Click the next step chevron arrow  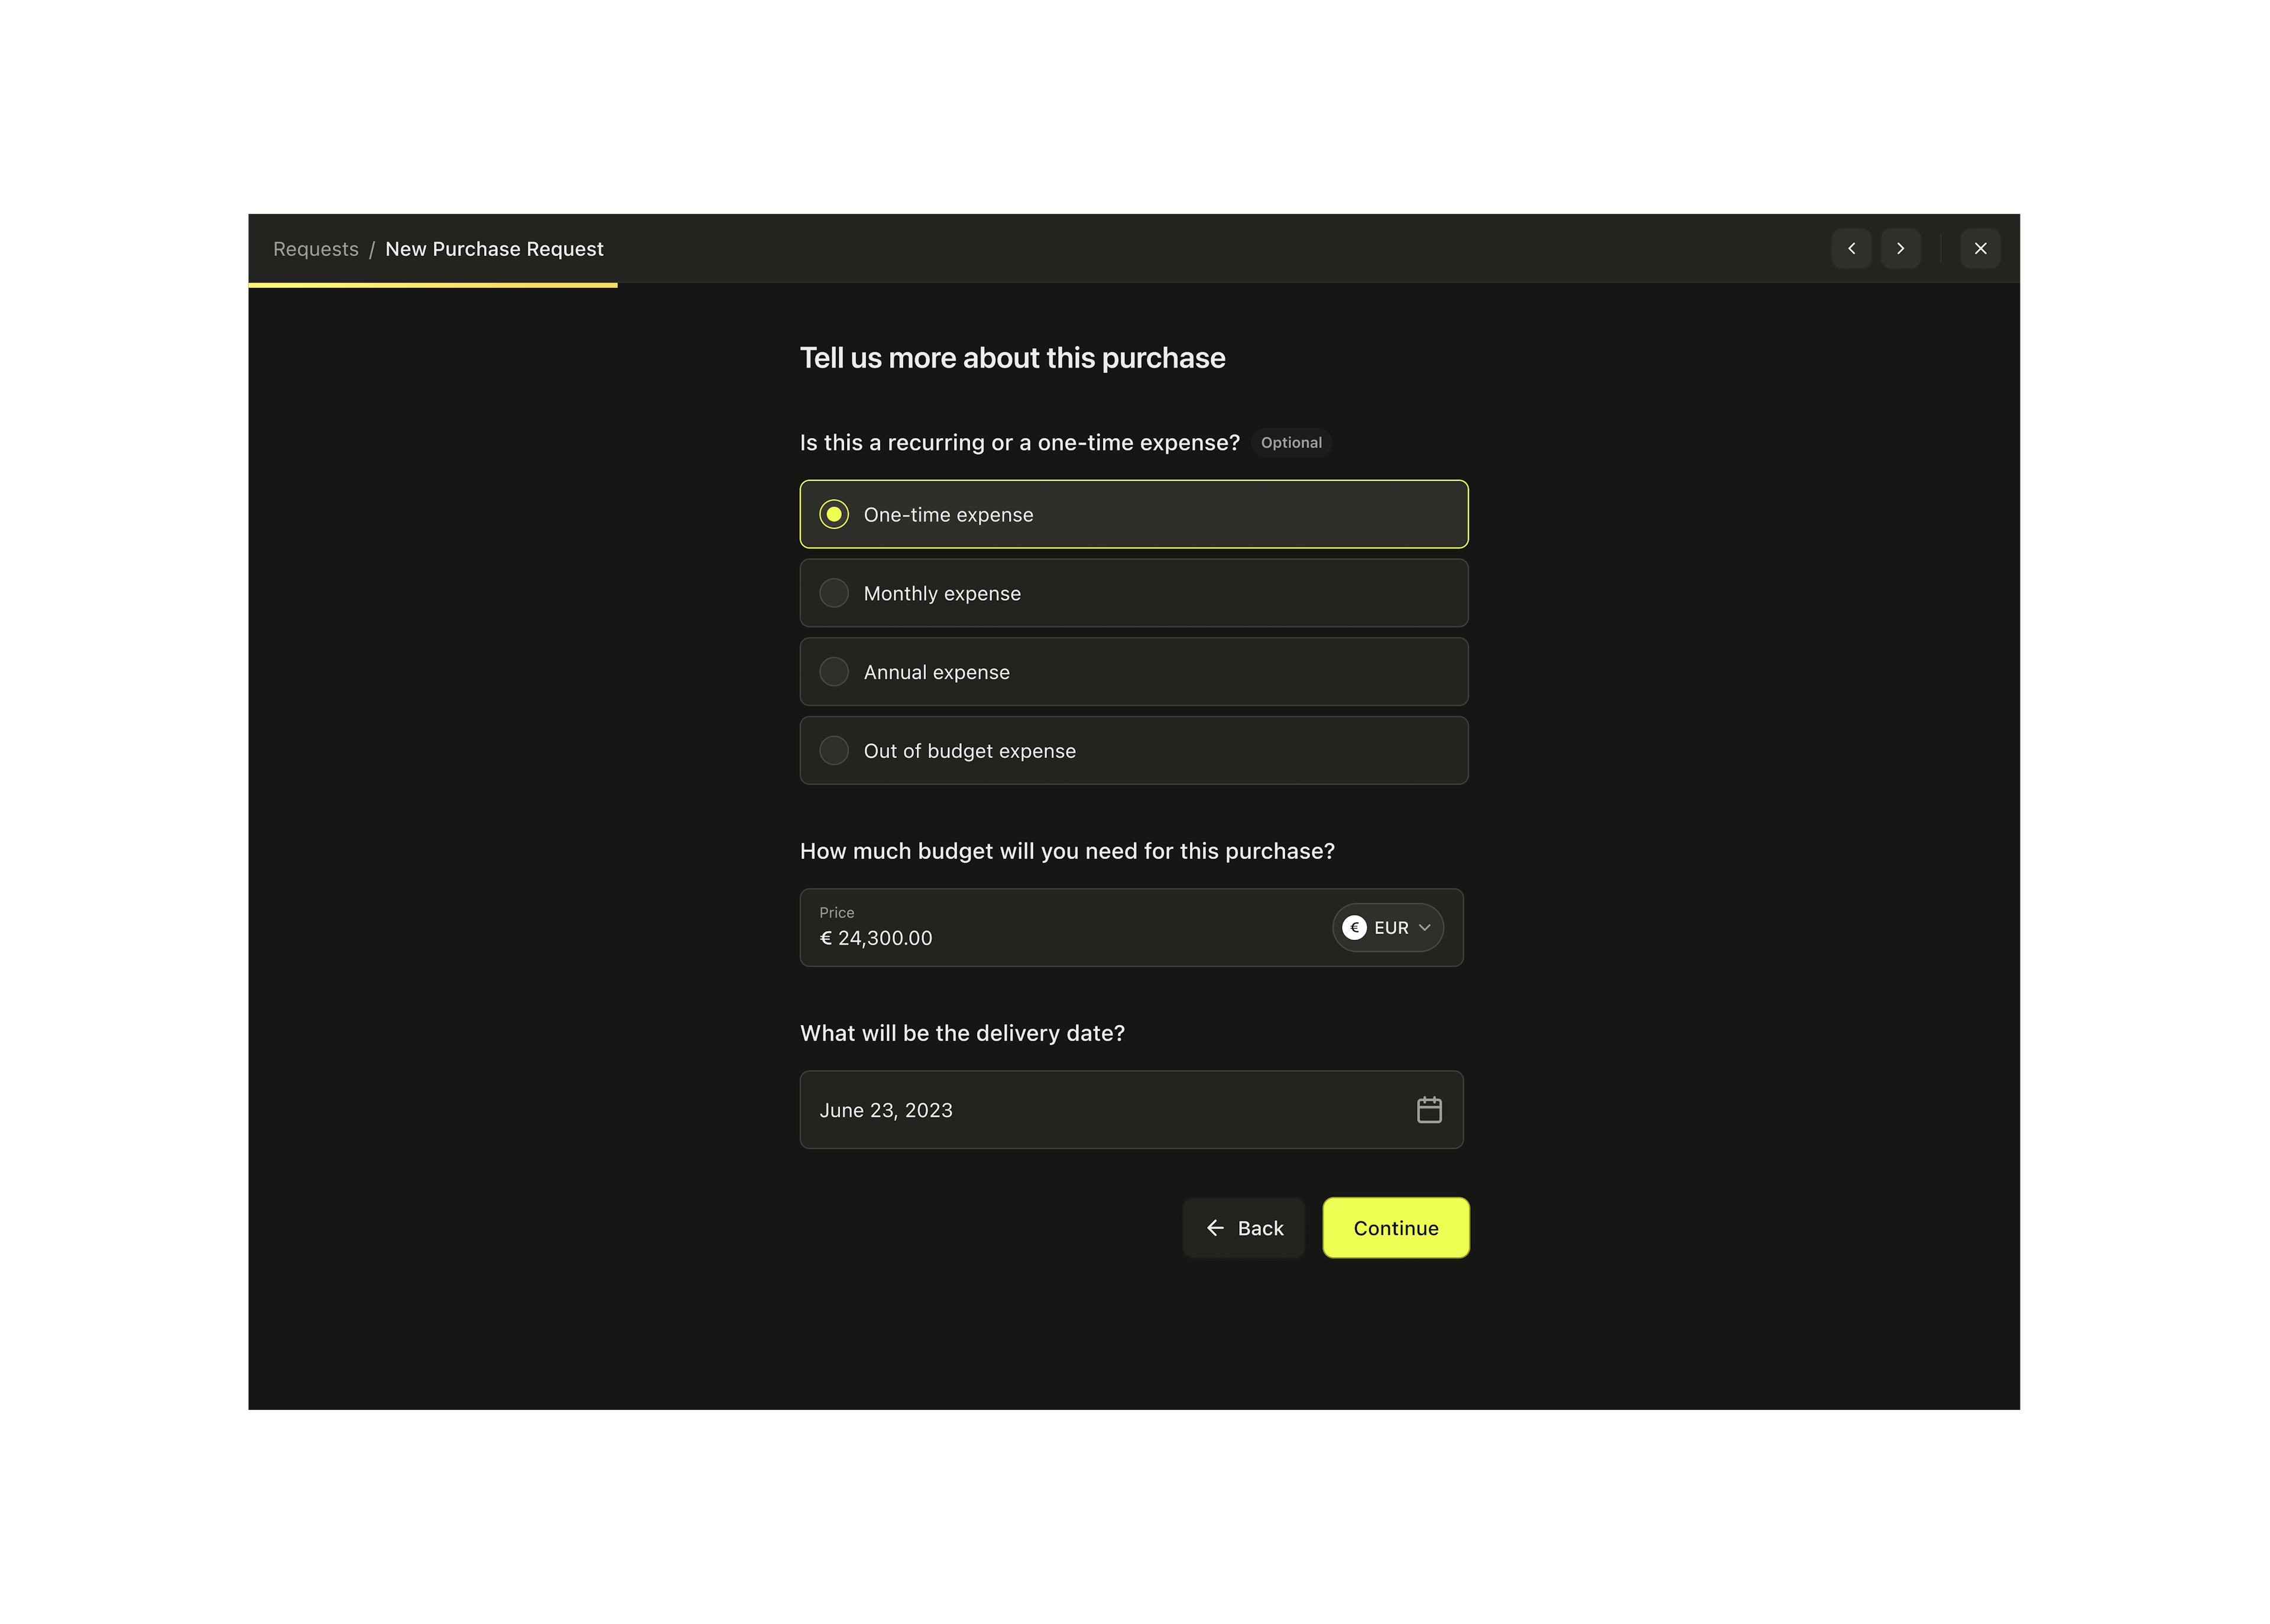[x=1900, y=248]
